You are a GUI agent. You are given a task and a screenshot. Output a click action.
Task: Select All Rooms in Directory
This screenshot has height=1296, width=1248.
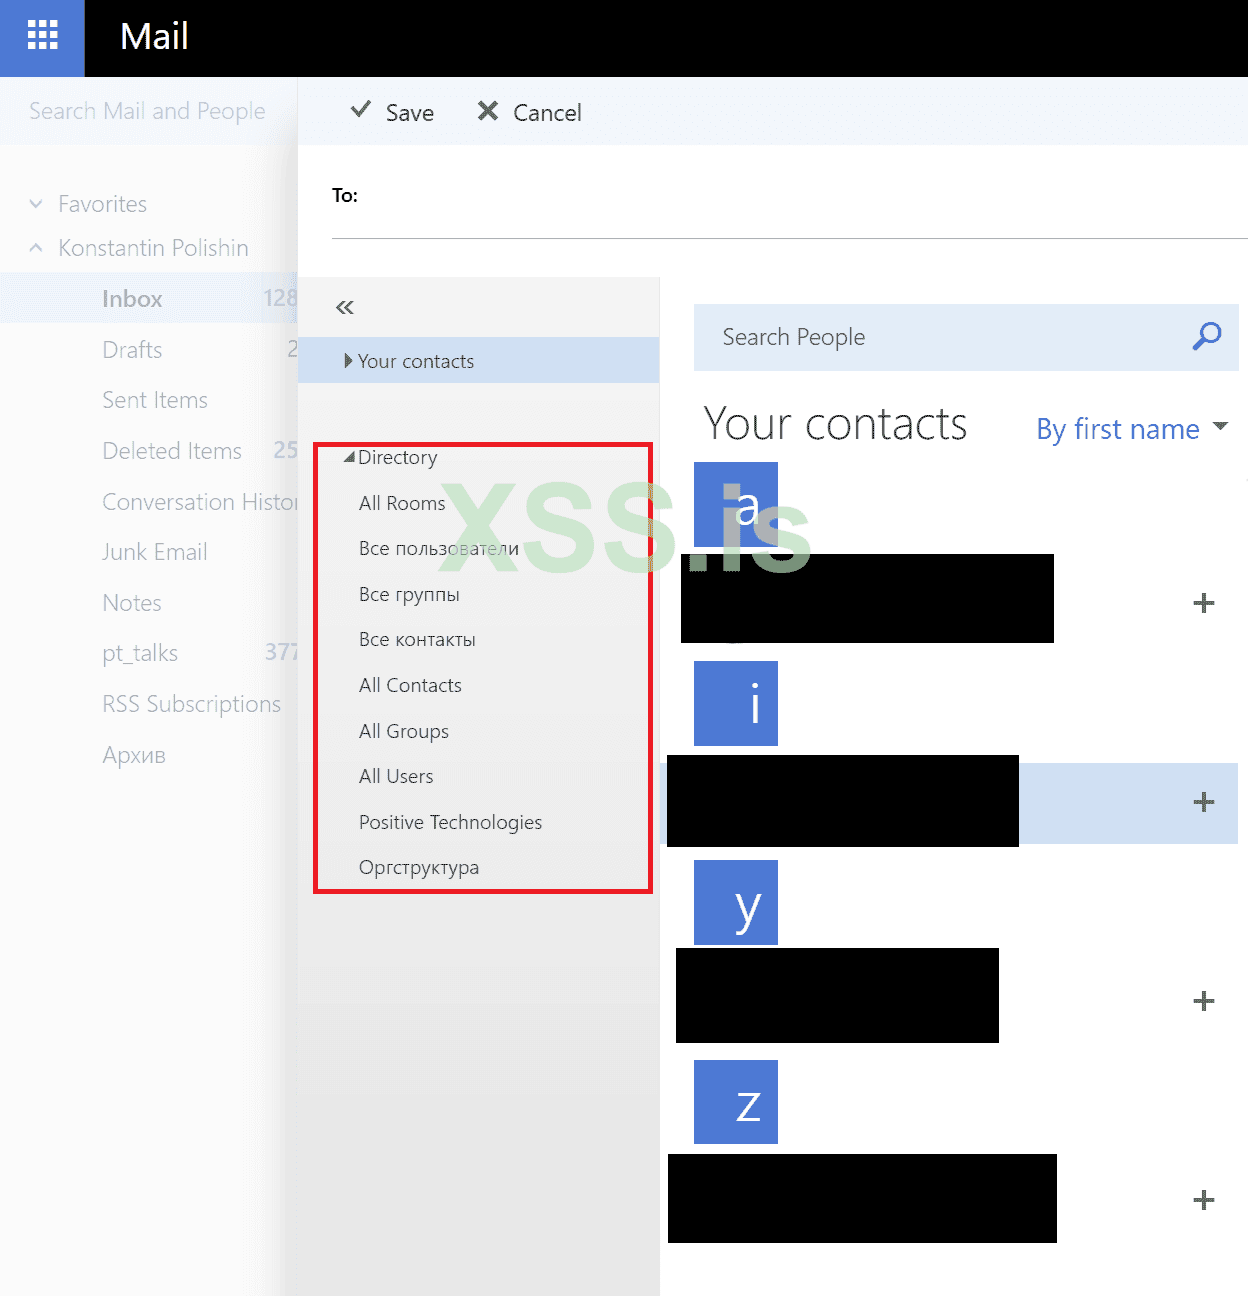[x=402, y=503]
